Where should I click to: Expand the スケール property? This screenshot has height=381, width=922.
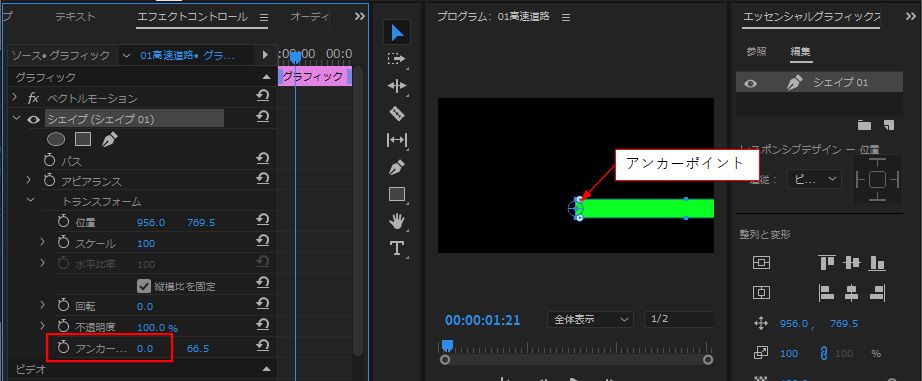[x=42, y=242]
